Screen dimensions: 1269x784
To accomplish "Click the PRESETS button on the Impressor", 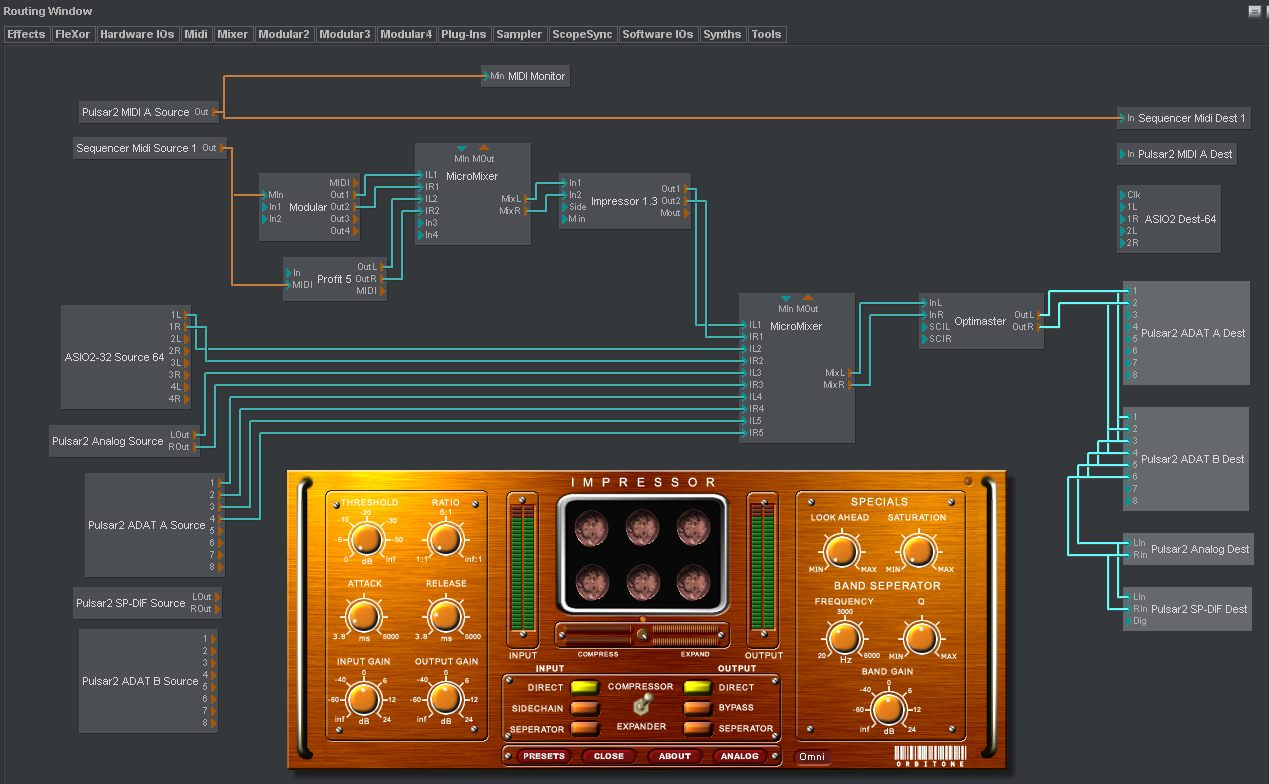I will point(543,756).
